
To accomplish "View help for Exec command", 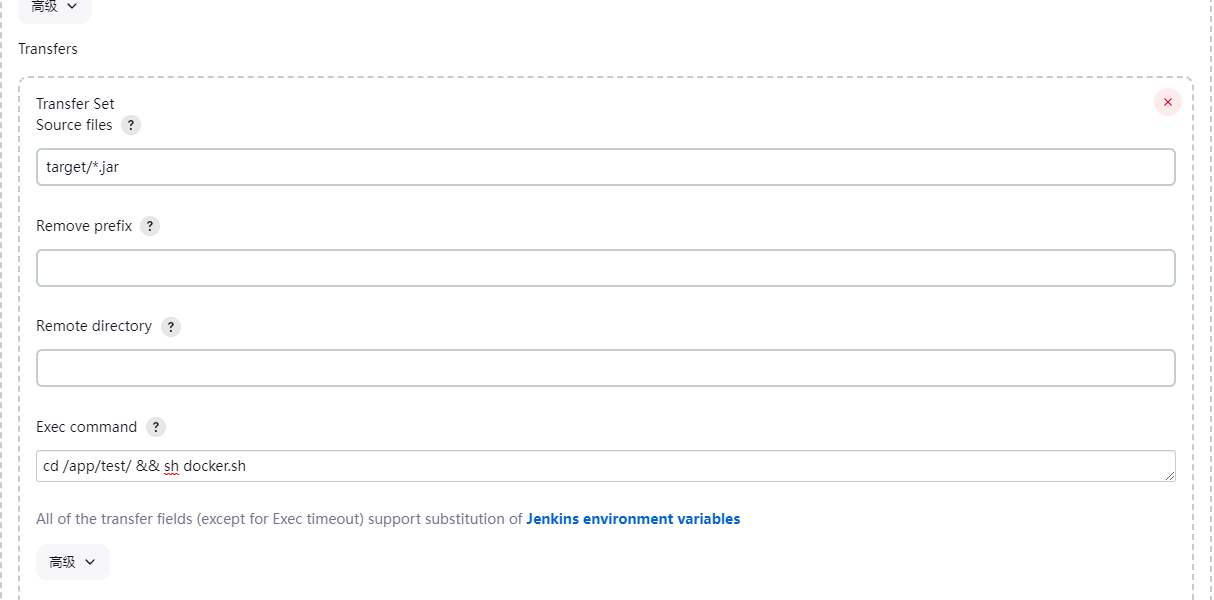I will tap(156, 427).
